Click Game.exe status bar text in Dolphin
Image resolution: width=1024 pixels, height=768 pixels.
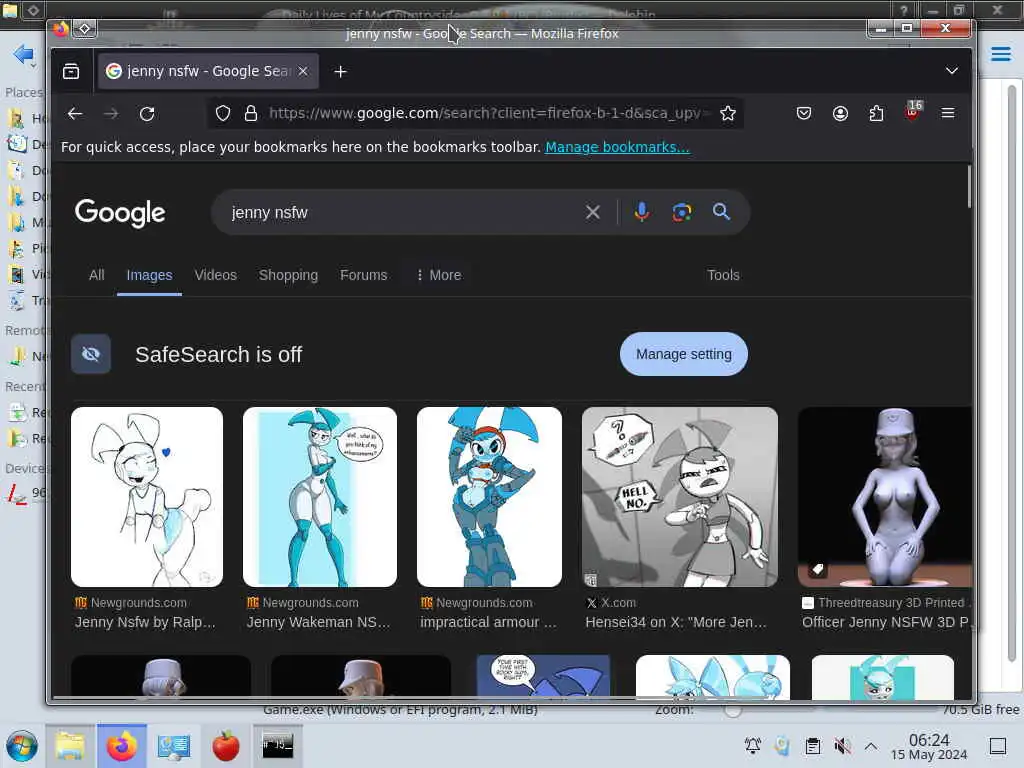point(400,709)
